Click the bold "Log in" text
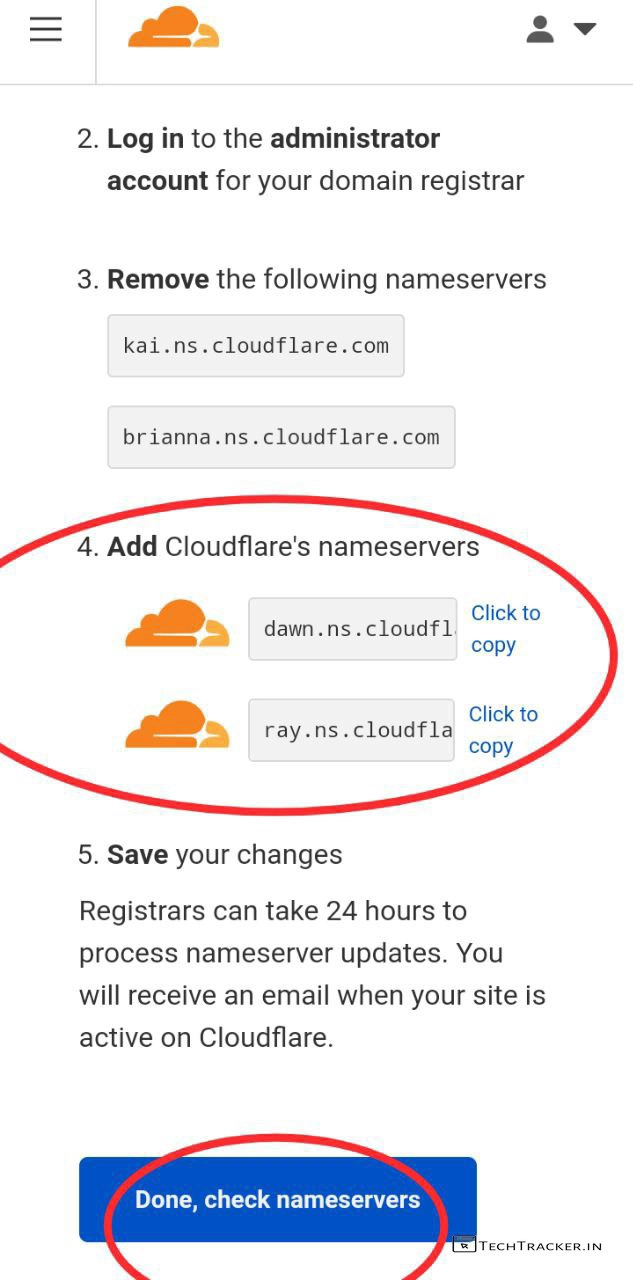Viewport: 633px width, 1280px height. tap(146, 139)
